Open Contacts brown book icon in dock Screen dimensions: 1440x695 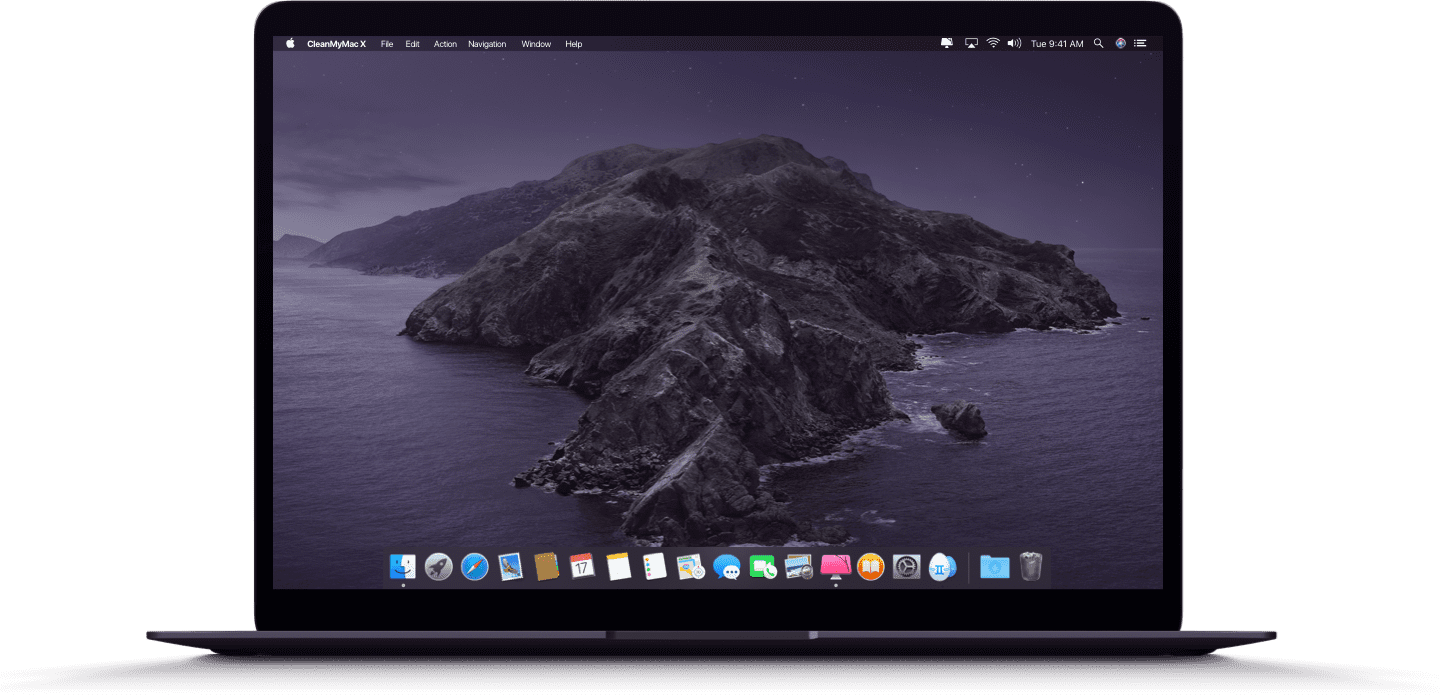click(x=546, y=567)
